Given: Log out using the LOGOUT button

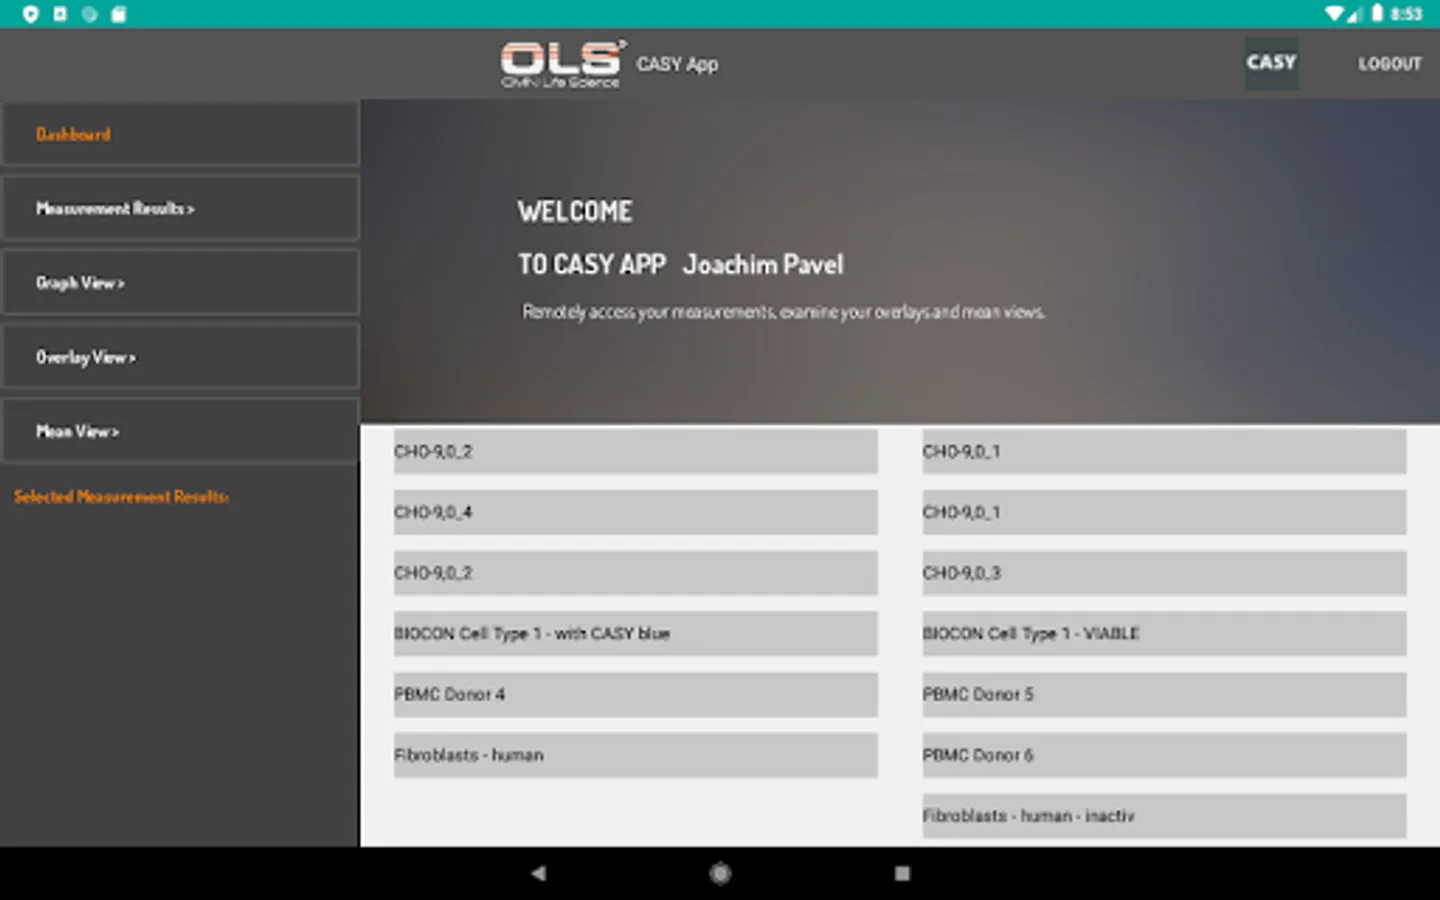Looking at the screenshot, I should tap(1389, 64).
